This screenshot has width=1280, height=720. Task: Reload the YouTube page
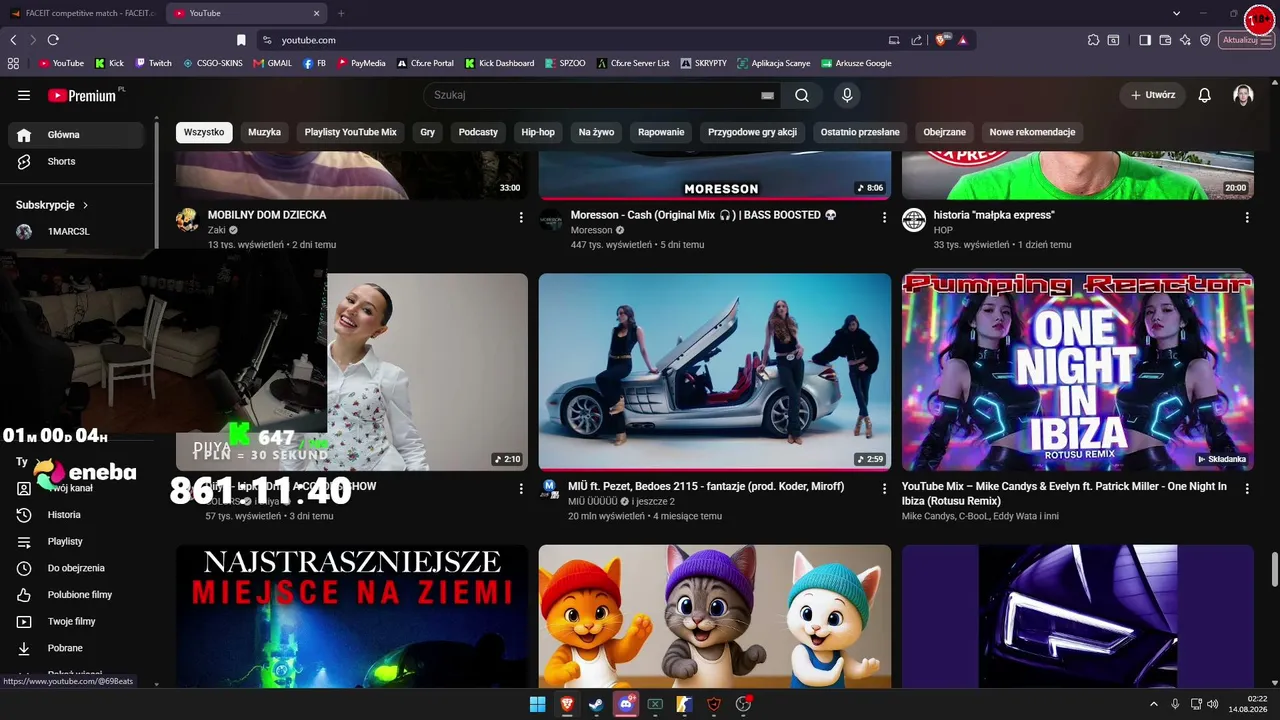click(x=53, y=40)
